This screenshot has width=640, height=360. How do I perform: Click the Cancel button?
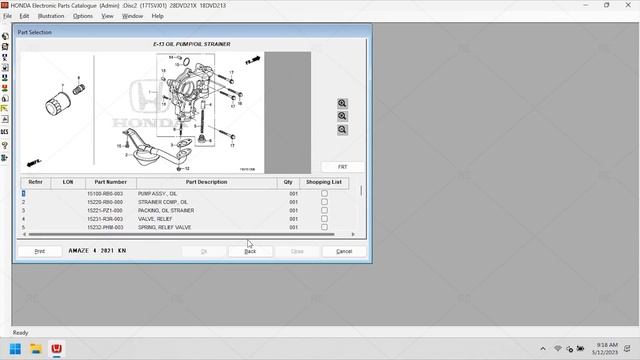(x=344, y=251)
